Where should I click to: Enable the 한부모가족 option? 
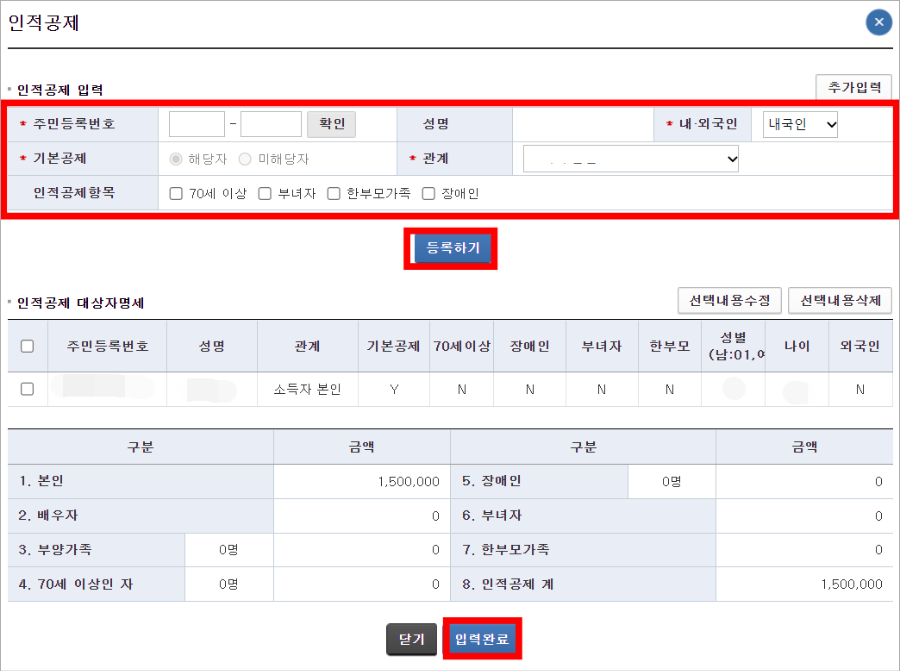click(334, 193)
